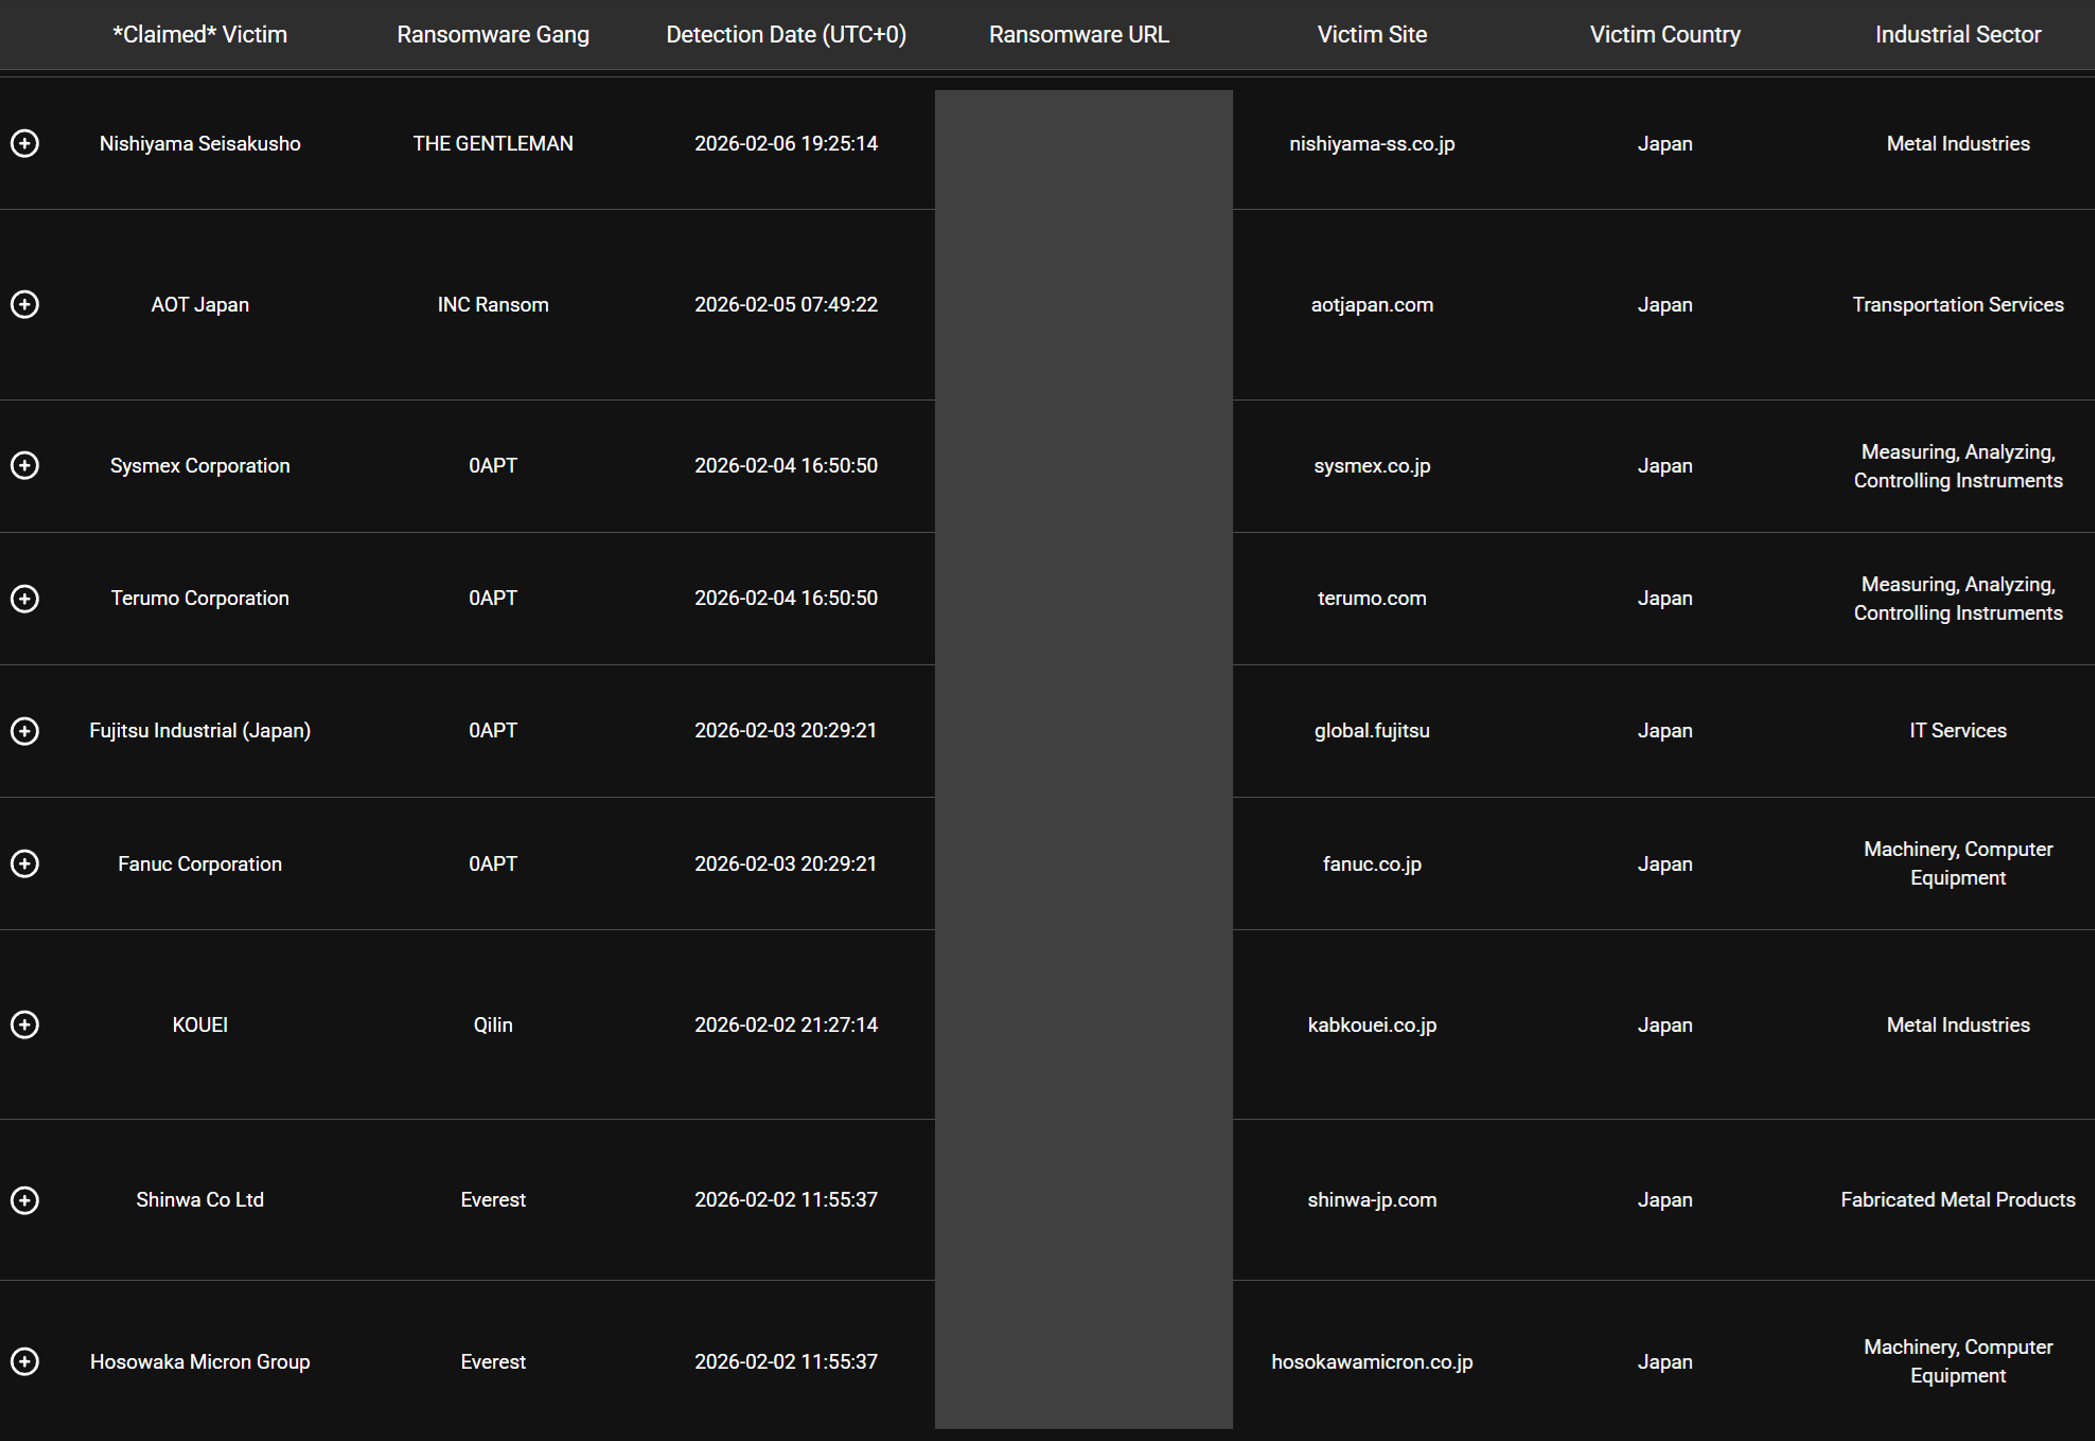Click the Industrial Sector column header
The width and height of the screenshot is (2095, 1441).
(1957, 35)
